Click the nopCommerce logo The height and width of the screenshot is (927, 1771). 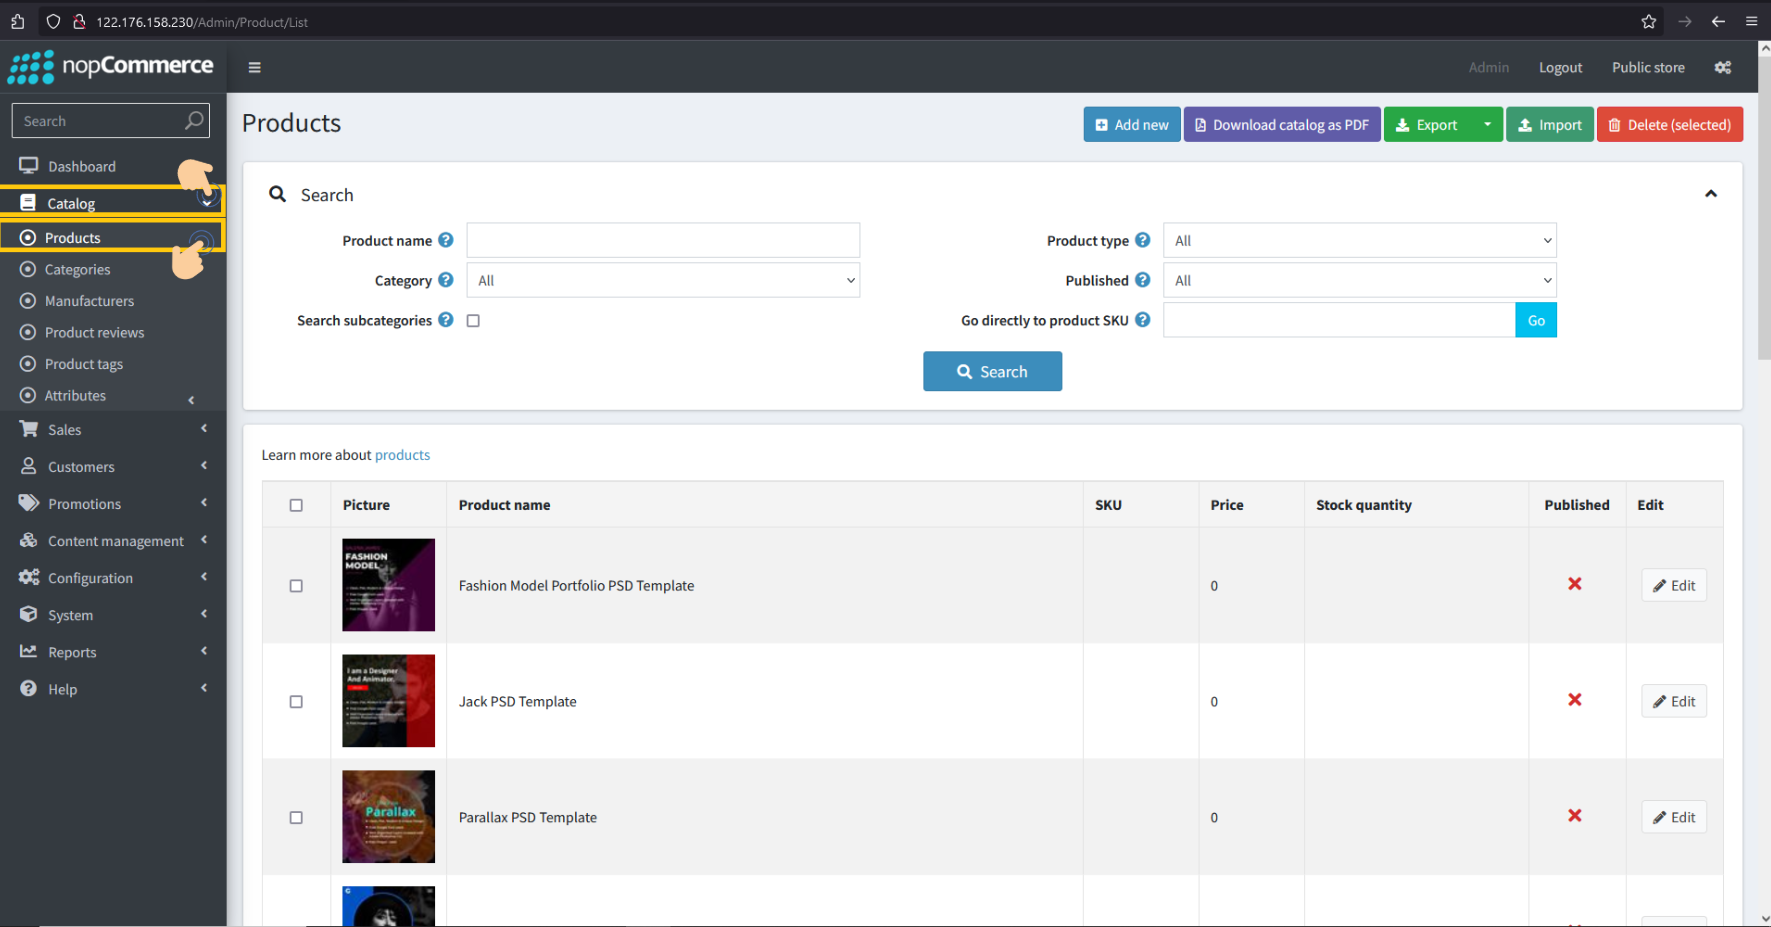[x=111, y=67]
